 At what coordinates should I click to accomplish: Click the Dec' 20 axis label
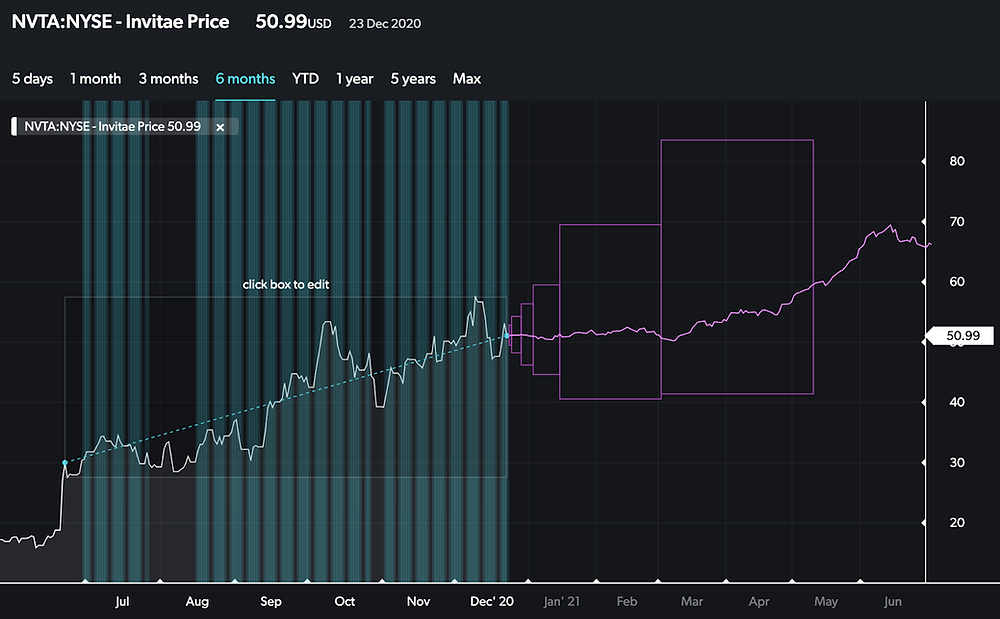point(491,601)
